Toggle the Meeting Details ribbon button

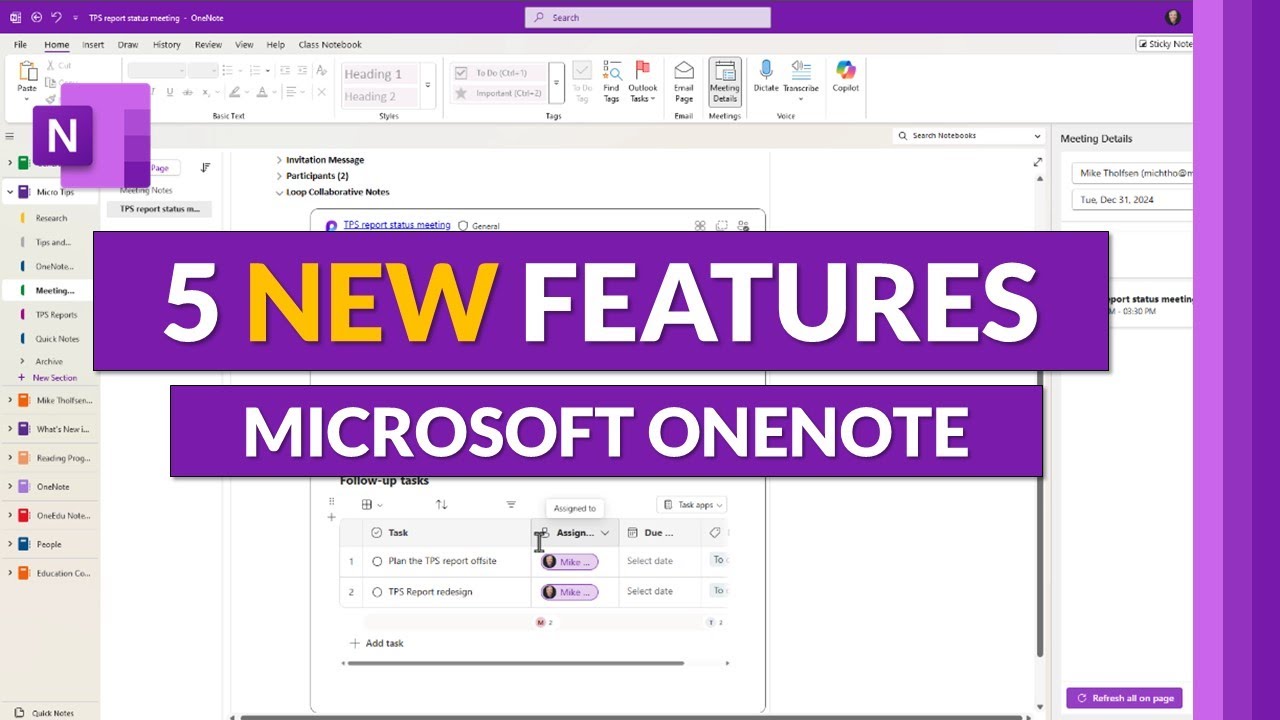(x=725, y=81)
